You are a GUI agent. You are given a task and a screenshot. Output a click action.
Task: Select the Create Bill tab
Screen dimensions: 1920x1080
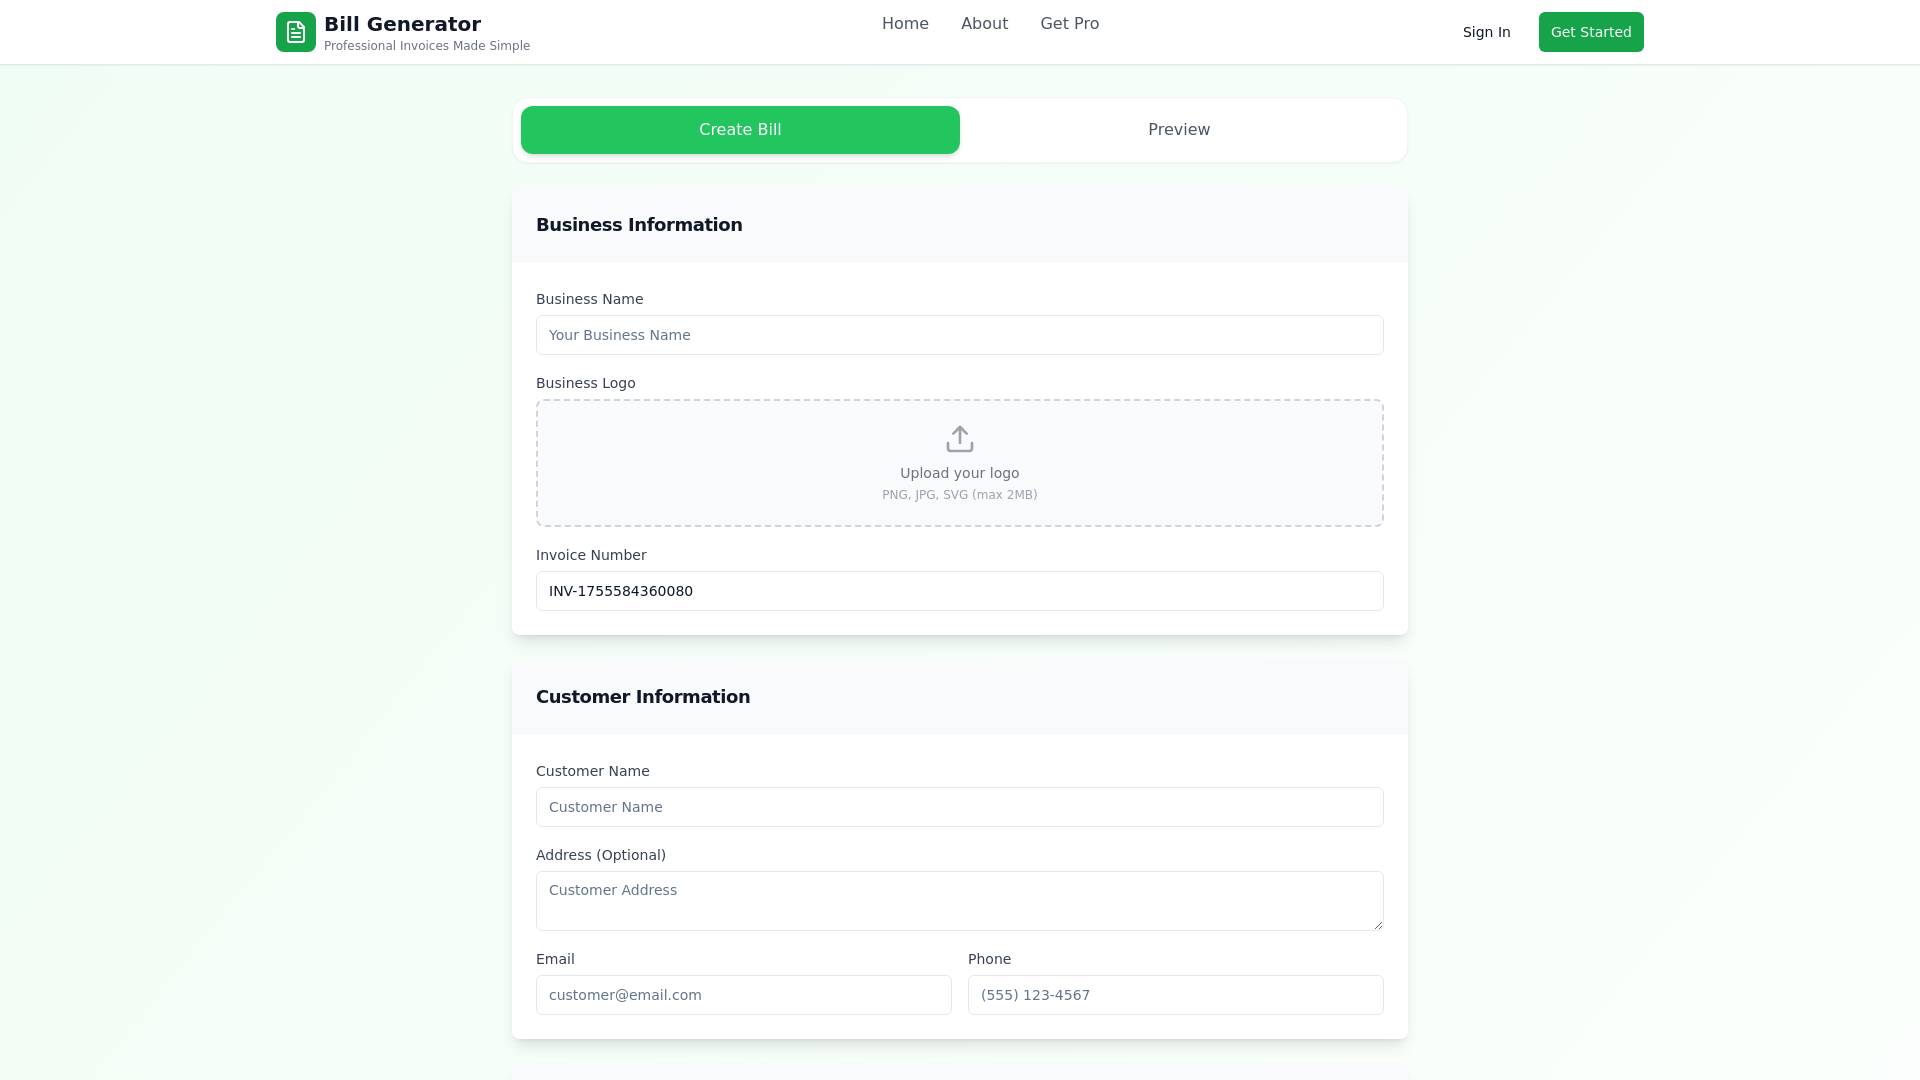tap(740, 130)
